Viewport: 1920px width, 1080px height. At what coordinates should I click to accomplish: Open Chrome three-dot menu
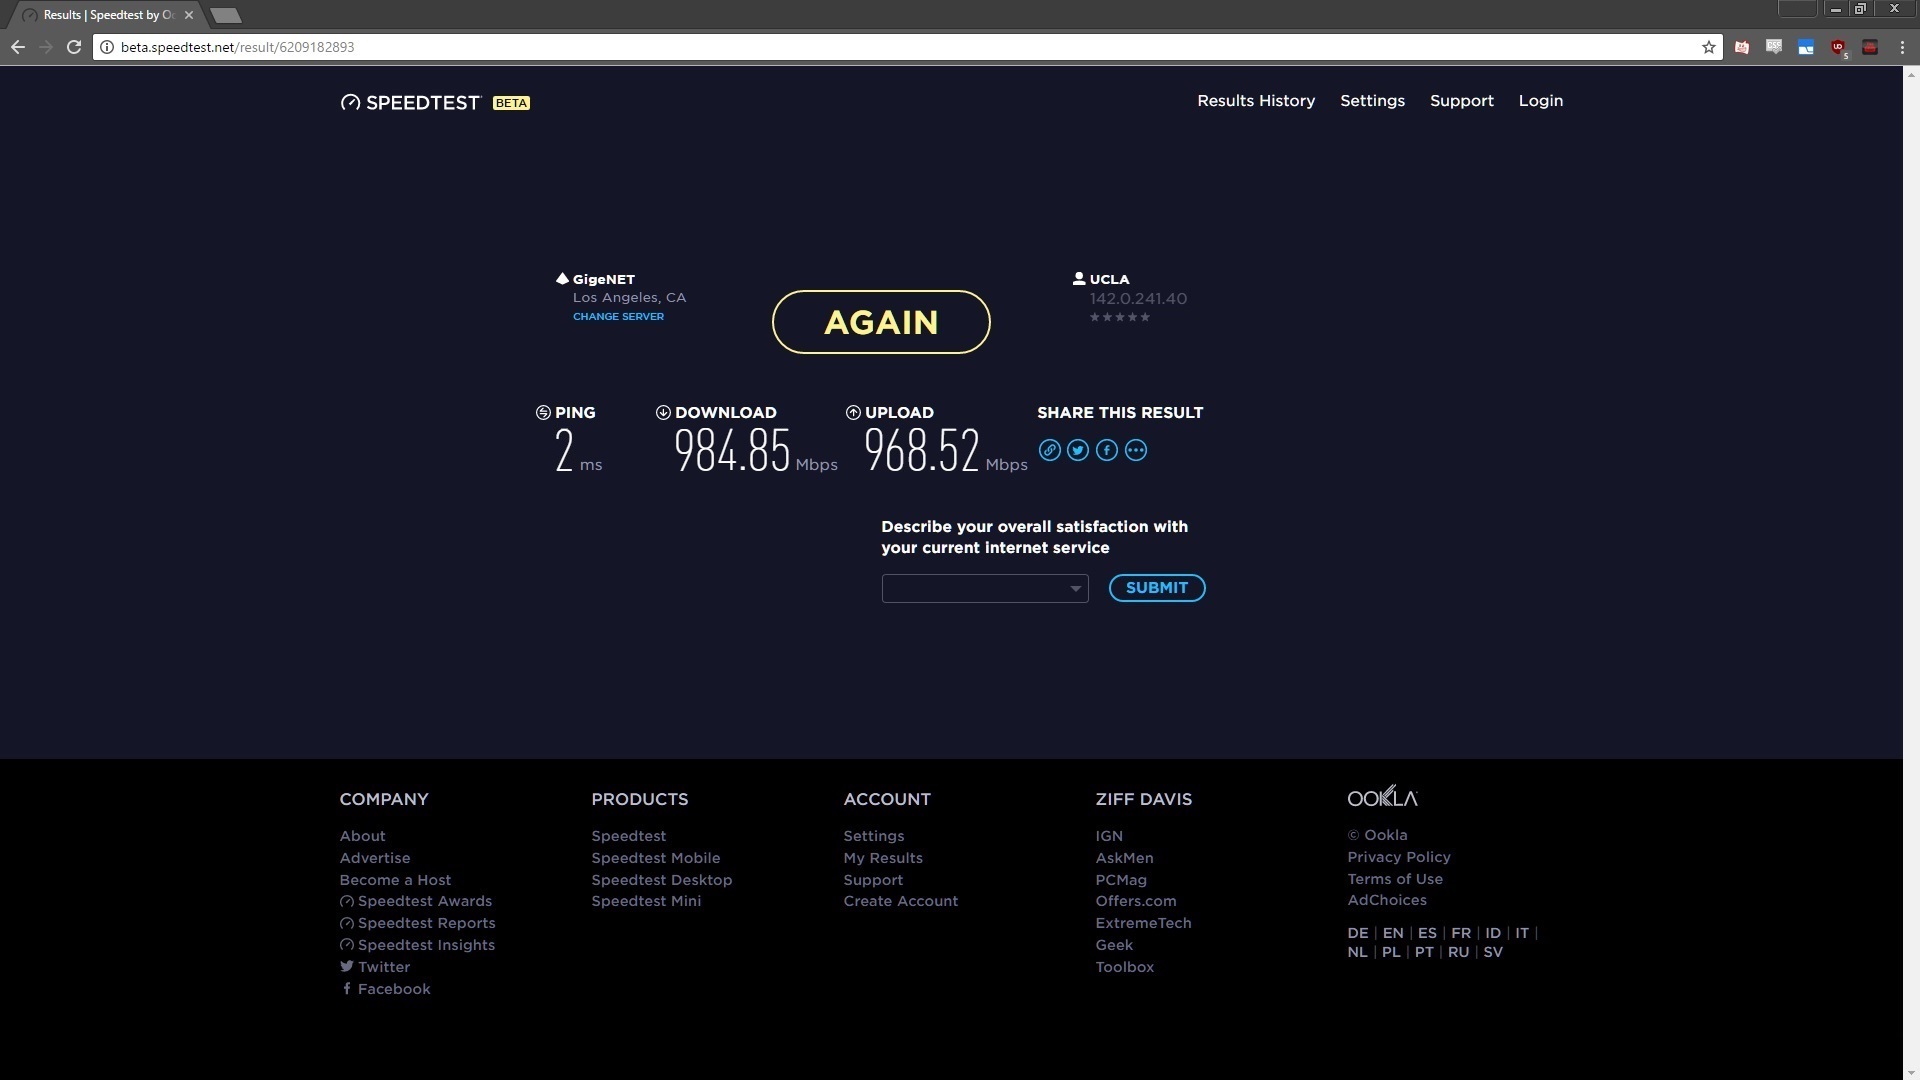pyautogui.click(x=1902, y=47)
